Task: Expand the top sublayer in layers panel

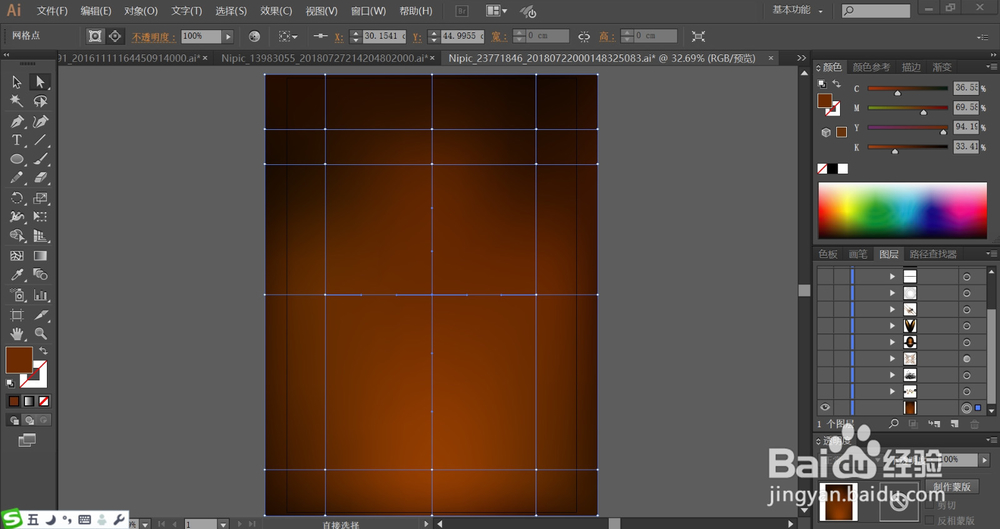Action: [892, 276]
